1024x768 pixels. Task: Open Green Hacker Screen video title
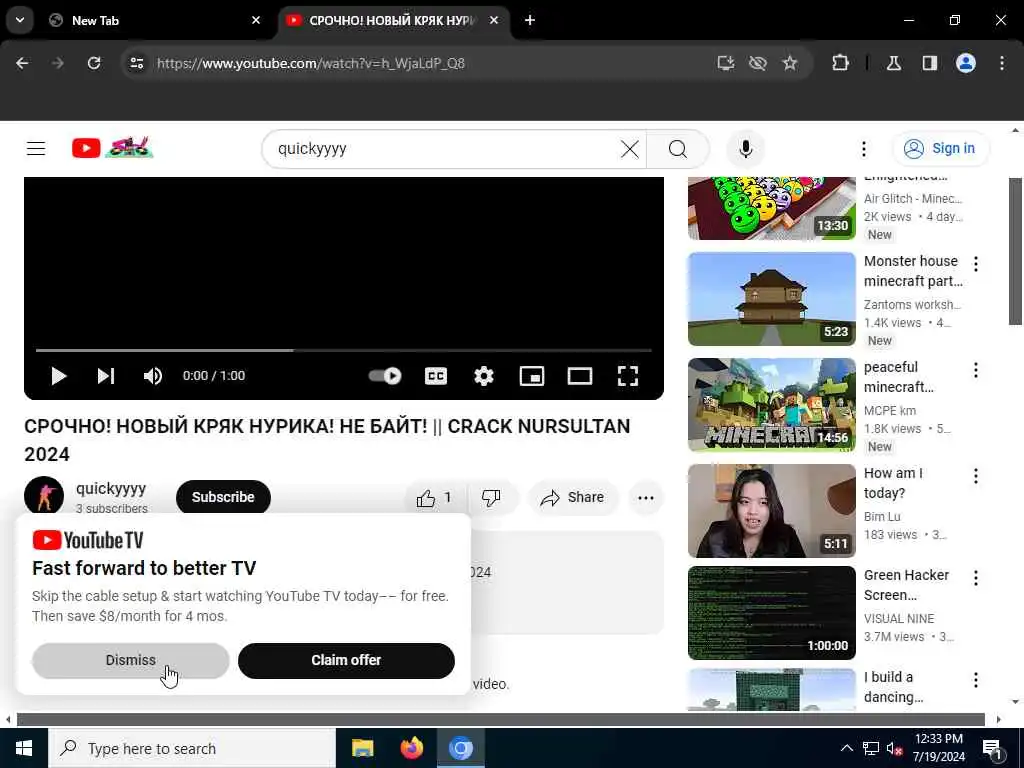pos(906,585)
